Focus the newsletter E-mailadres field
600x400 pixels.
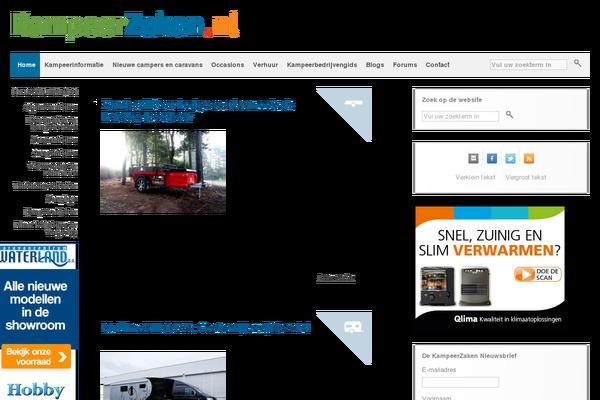(x=460, y=382)
